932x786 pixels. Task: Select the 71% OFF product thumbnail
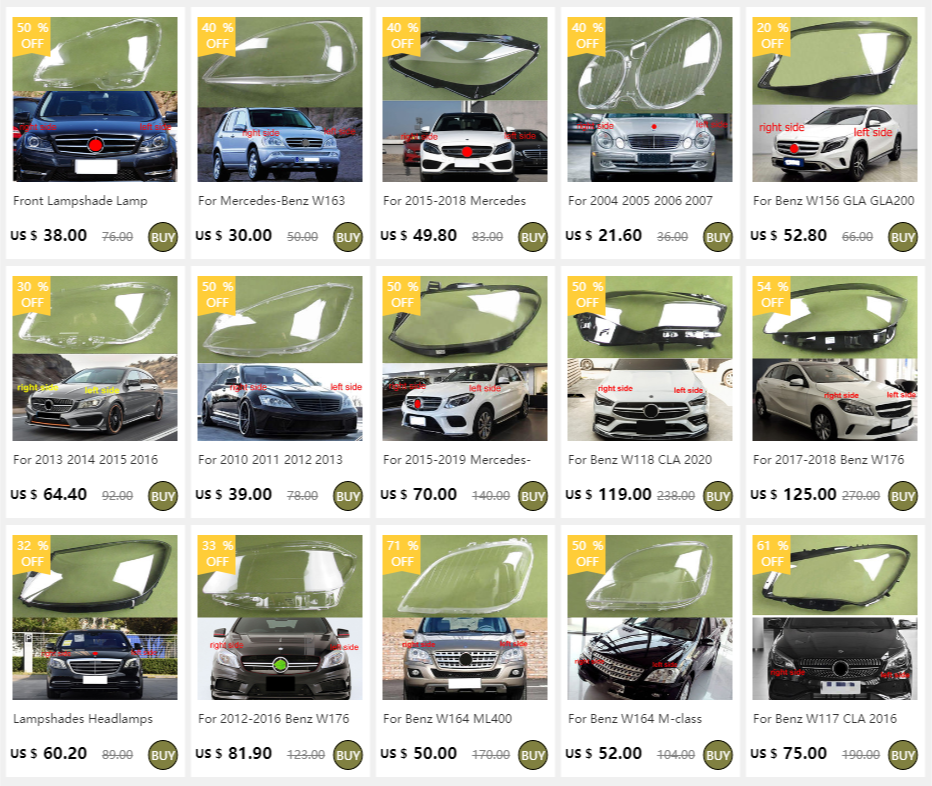pyautogui.click(x=465, y=617)
